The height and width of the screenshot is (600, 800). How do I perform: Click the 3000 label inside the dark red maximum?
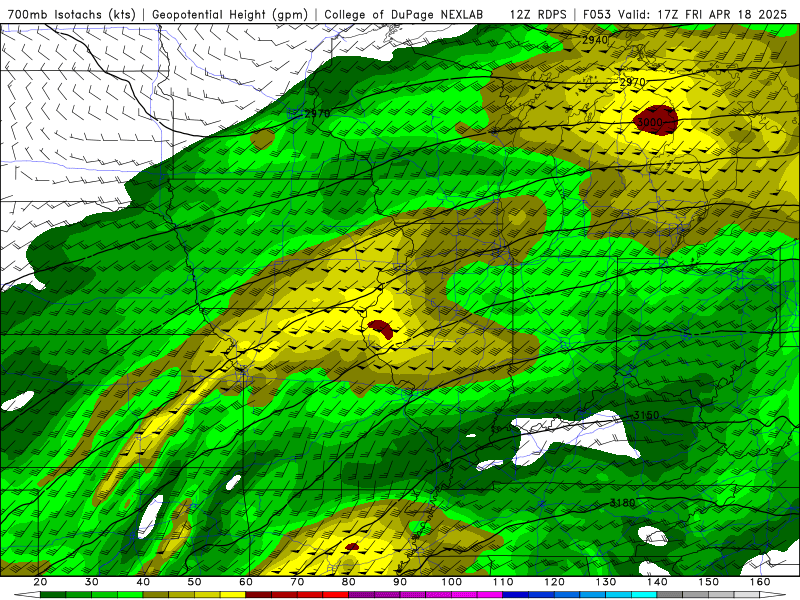pyautogui.click(x=650, y=122)
